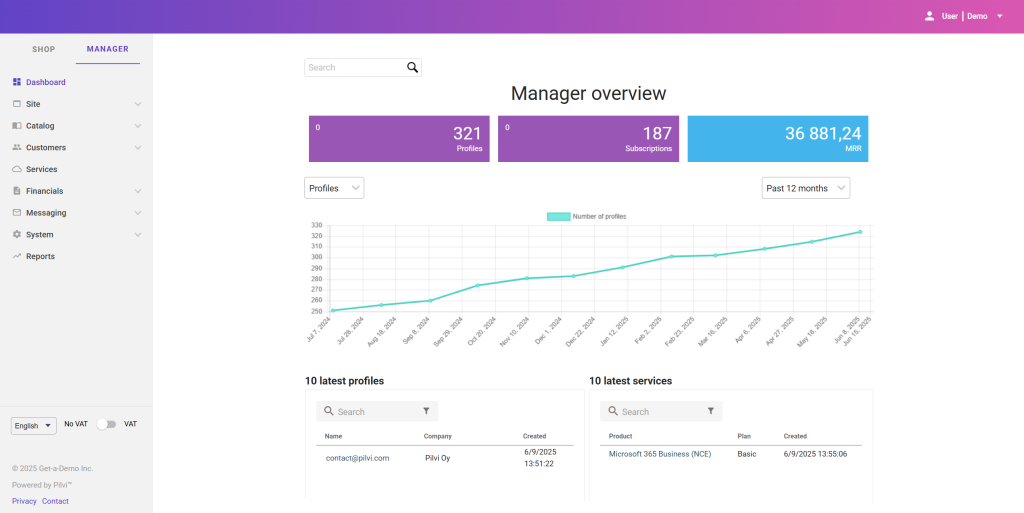
Task: Click the Messaging envelope icon
Action: (16, 213)
